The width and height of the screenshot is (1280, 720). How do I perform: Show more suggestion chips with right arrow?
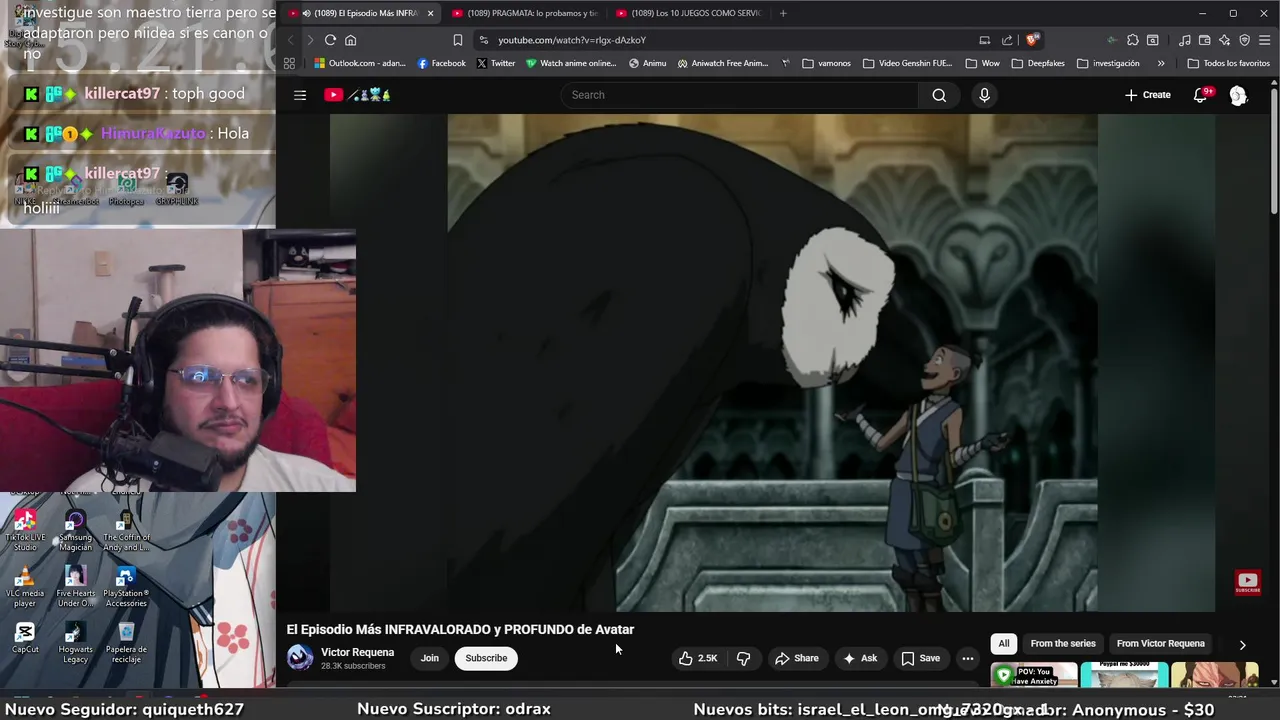click(x=1242, y=645)
